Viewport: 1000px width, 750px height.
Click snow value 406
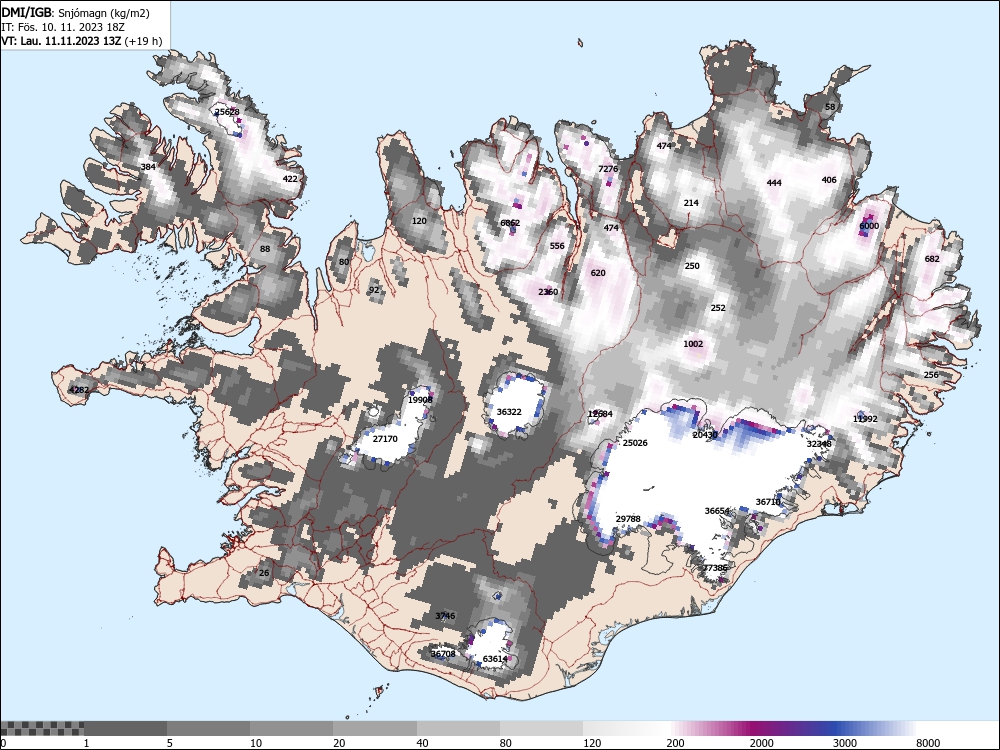click(828, 180)
